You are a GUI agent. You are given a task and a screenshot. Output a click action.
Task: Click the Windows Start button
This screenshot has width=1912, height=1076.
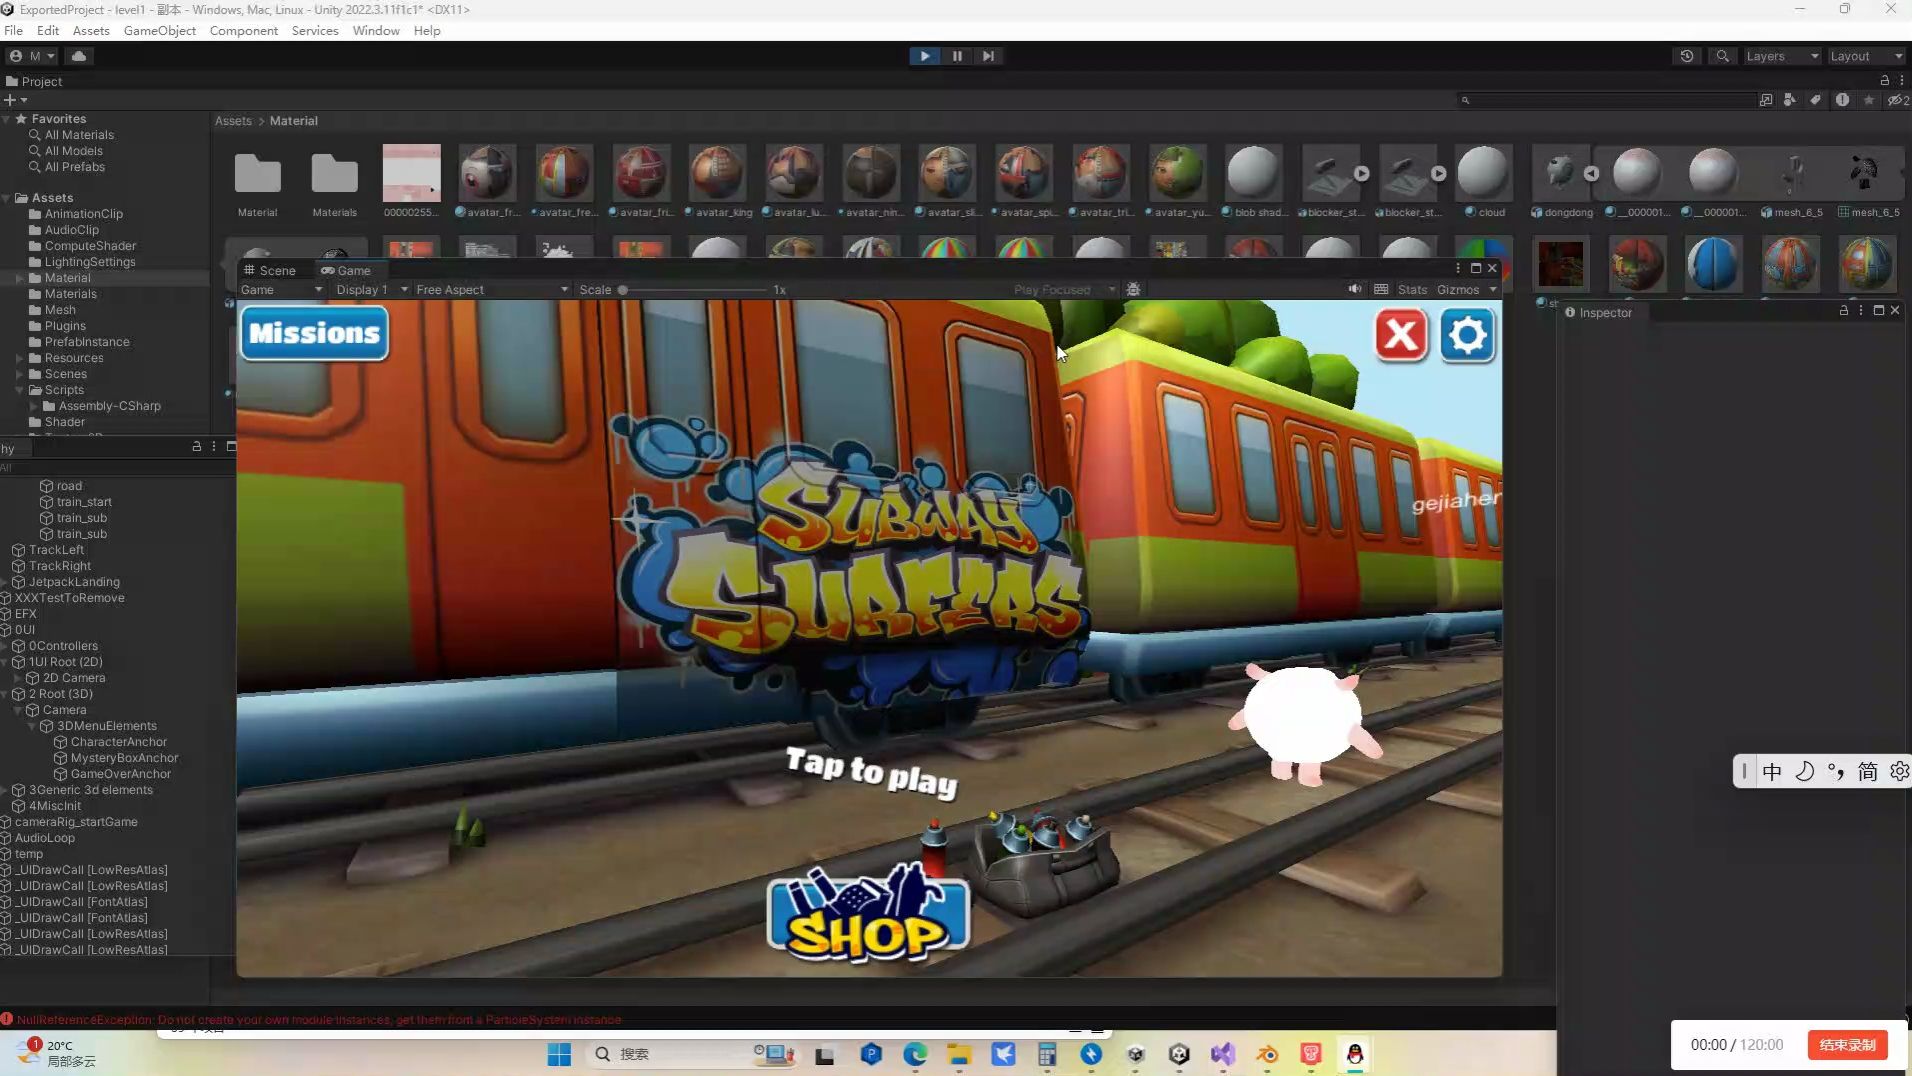click(x=558, y=1054)
